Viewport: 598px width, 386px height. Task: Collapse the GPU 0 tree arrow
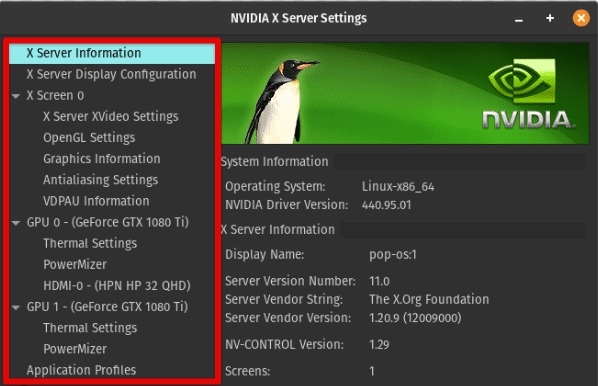(16, 223)
